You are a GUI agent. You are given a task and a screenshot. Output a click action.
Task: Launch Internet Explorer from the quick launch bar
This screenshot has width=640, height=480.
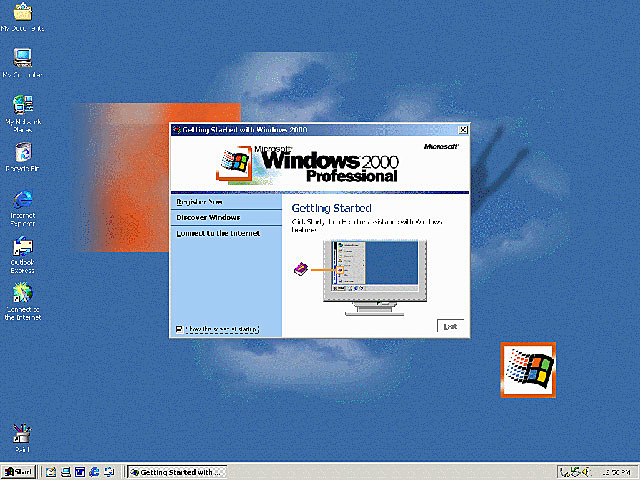tap(94, 472)
